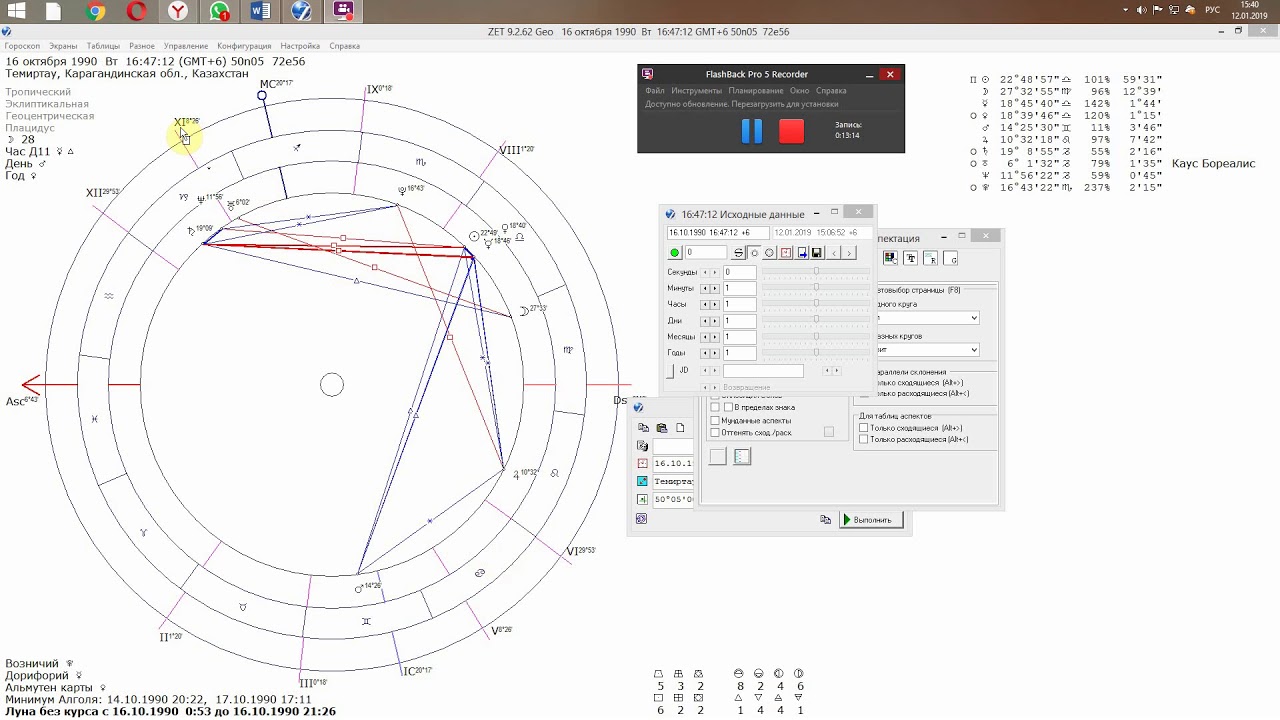Click the update available notice in FlashBack
Viewport: 1280px width, 720px height.
tap(741, 104)
